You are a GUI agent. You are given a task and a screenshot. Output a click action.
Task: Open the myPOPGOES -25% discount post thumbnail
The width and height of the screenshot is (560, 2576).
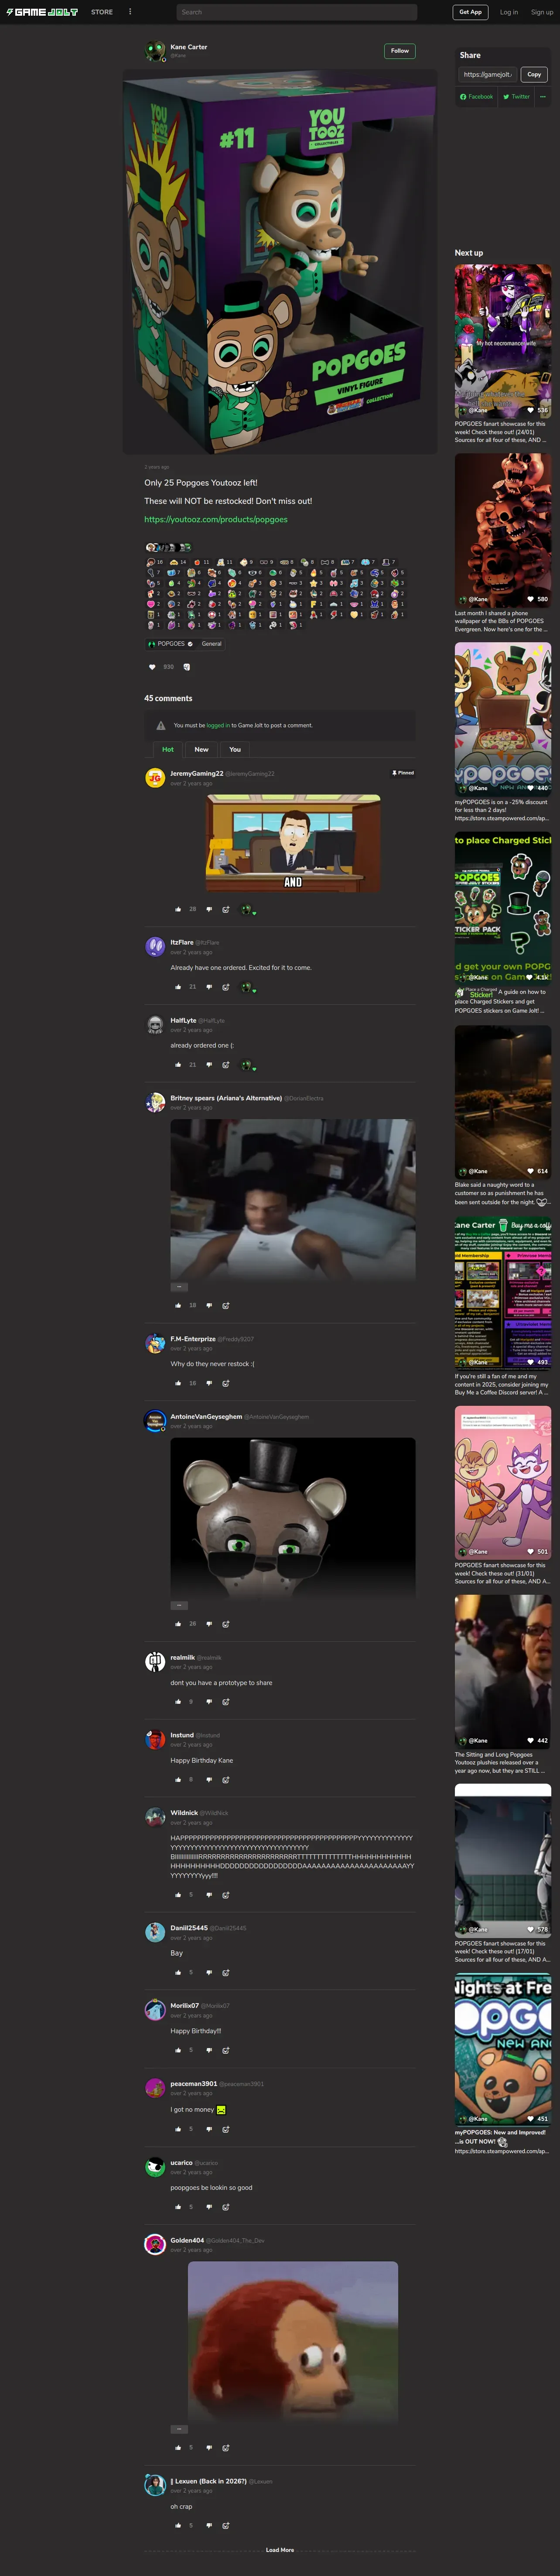click(x=503, y=719)
